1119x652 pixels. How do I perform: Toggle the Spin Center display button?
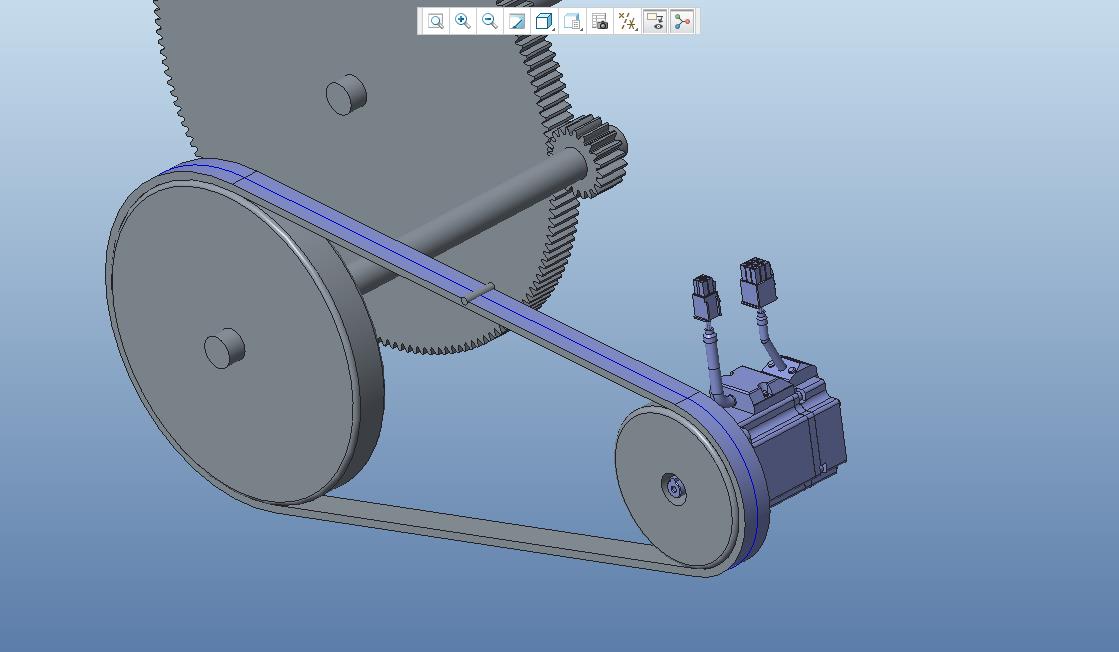pyautogui.click(x=682, y=21)
